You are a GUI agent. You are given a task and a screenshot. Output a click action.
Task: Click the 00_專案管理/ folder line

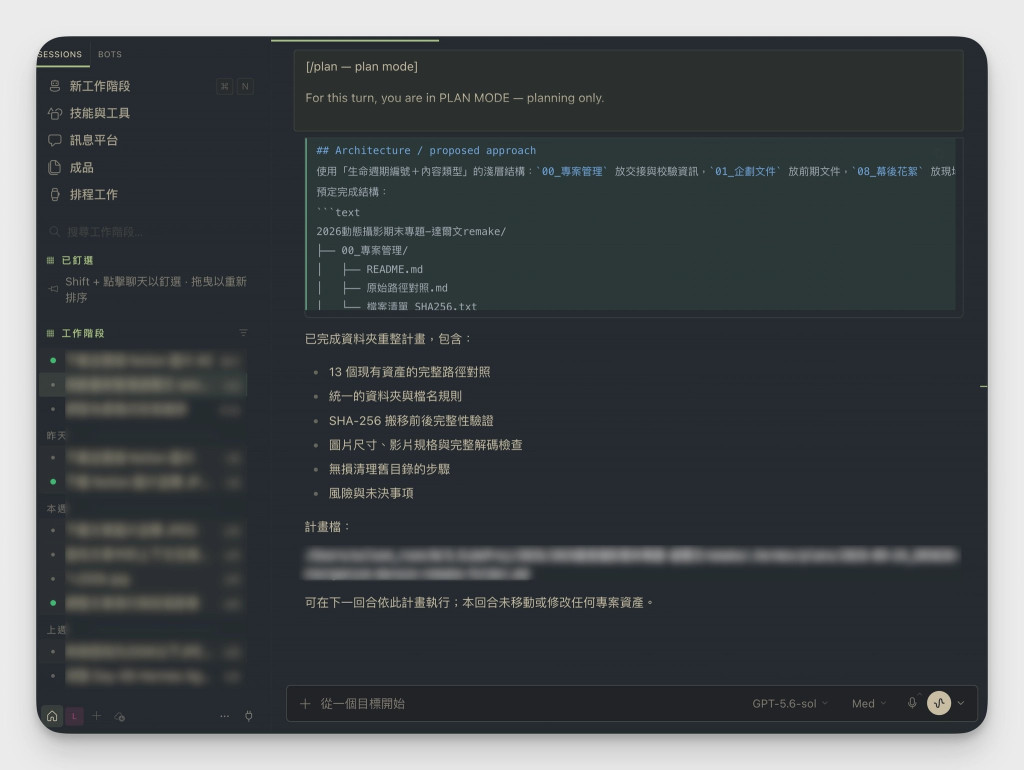click(x=374, y=250)
